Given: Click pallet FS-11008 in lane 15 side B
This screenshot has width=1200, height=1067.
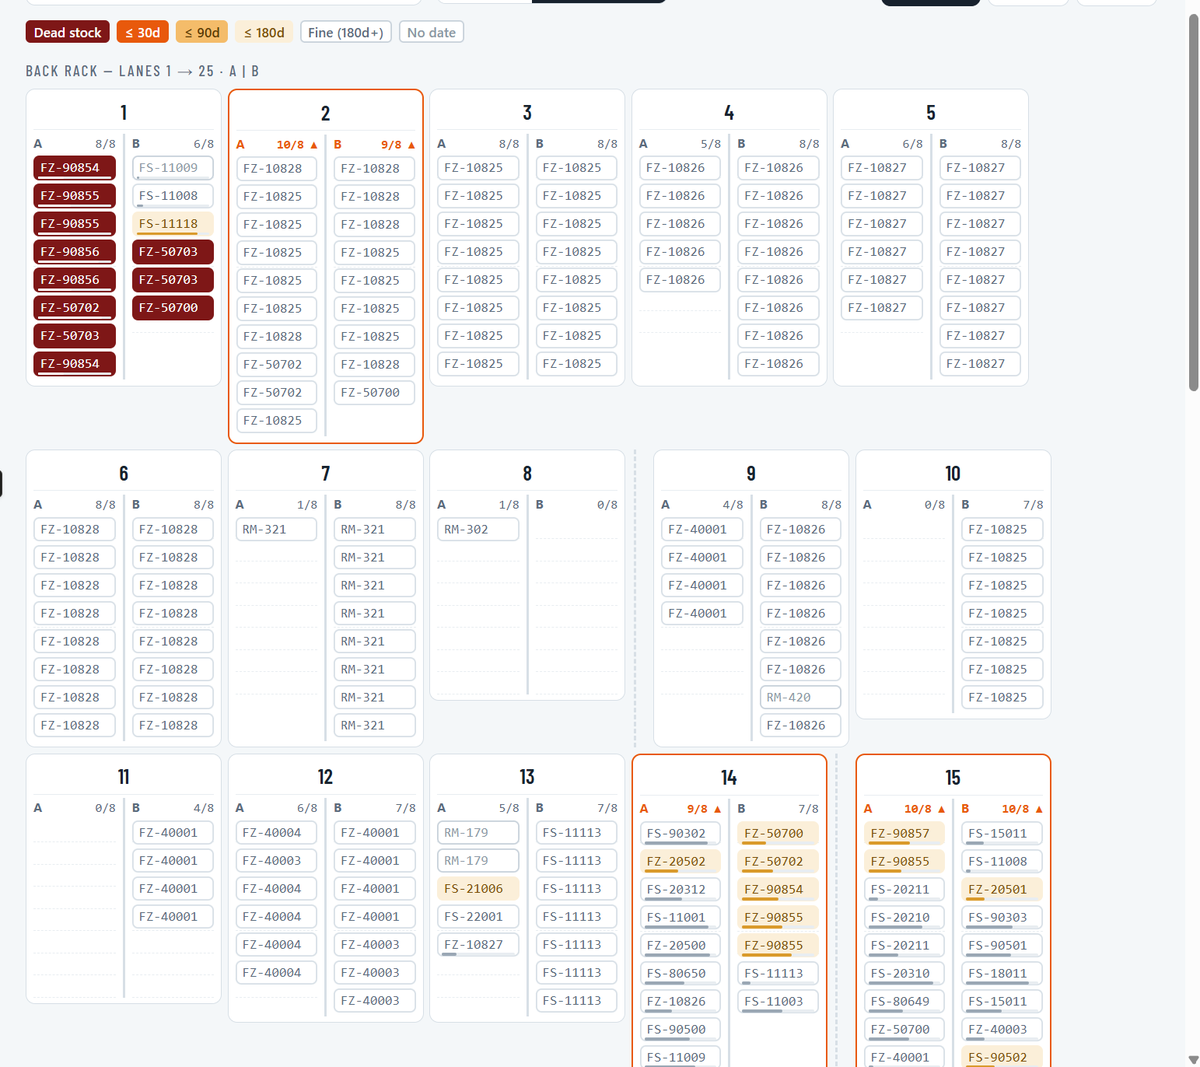Looking at the screenshot, I should coord(1003,861).
